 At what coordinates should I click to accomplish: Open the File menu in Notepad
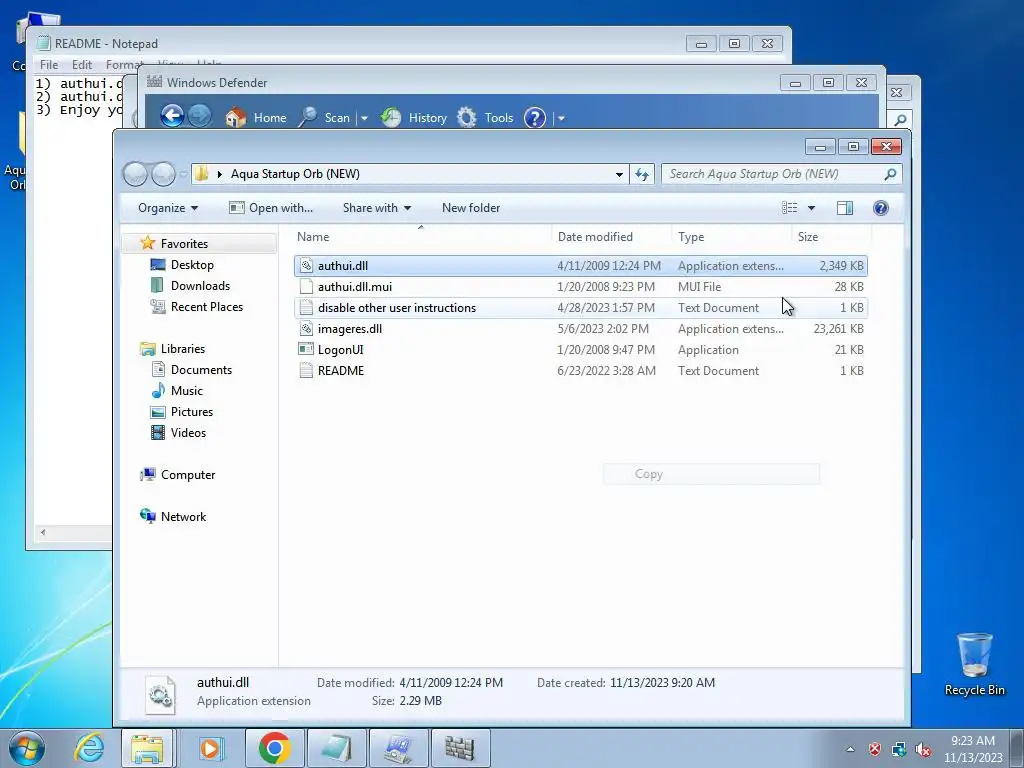point(48,65)
